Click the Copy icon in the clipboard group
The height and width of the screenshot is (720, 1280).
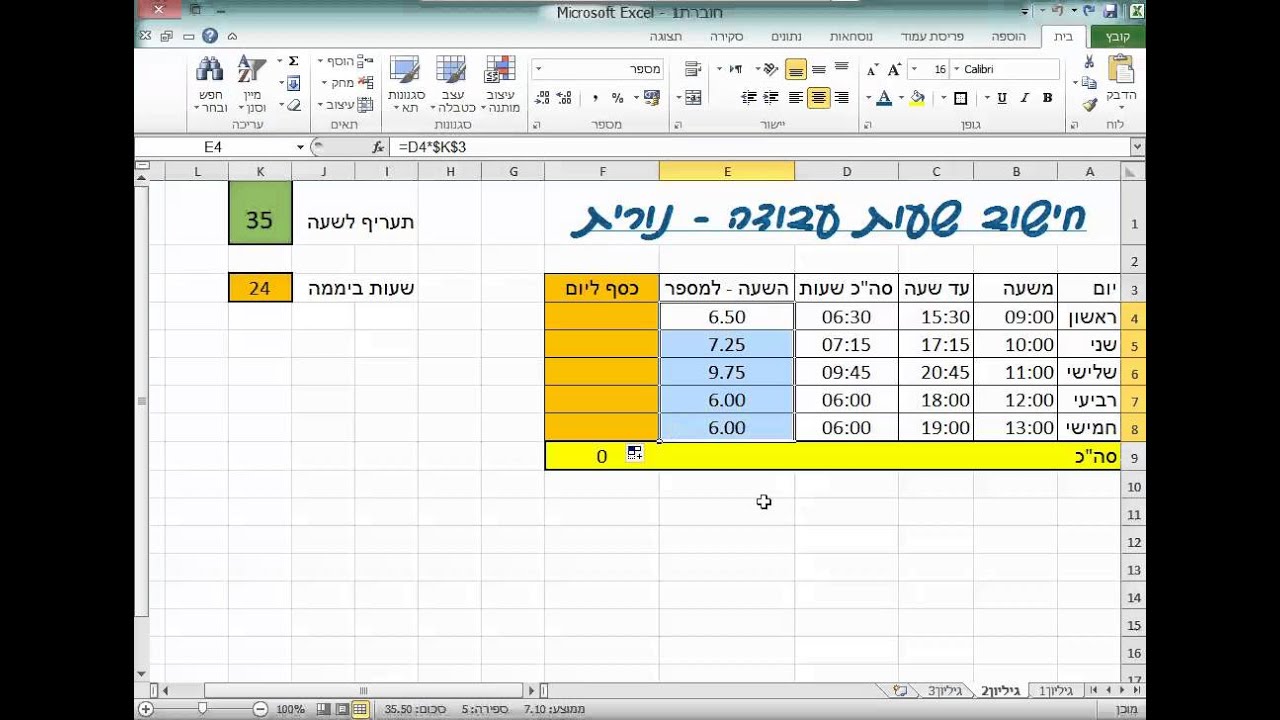(x=1089, y=83)
